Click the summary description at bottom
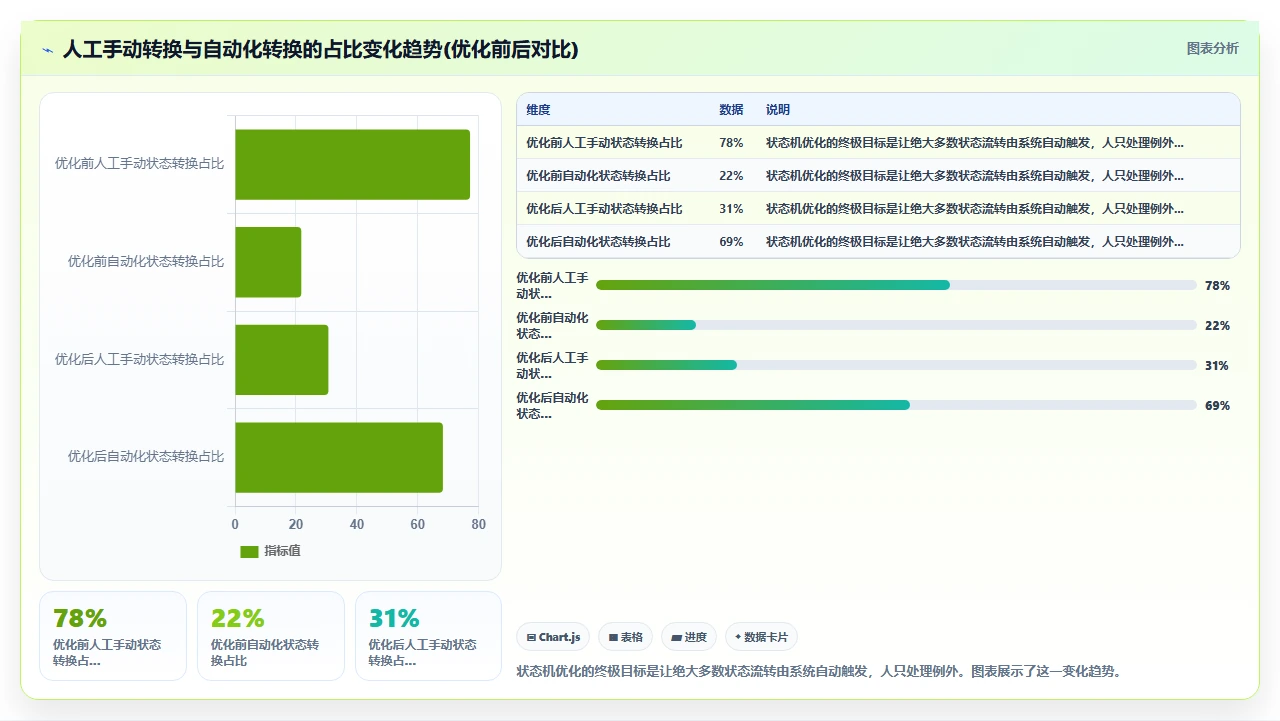The width and height of the screenshot is (1280, 721). pos(821,671)
